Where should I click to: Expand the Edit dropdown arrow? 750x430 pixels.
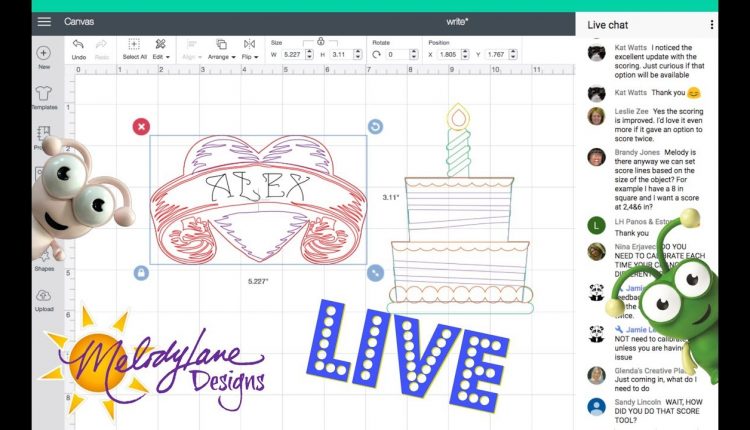(168, 57)
